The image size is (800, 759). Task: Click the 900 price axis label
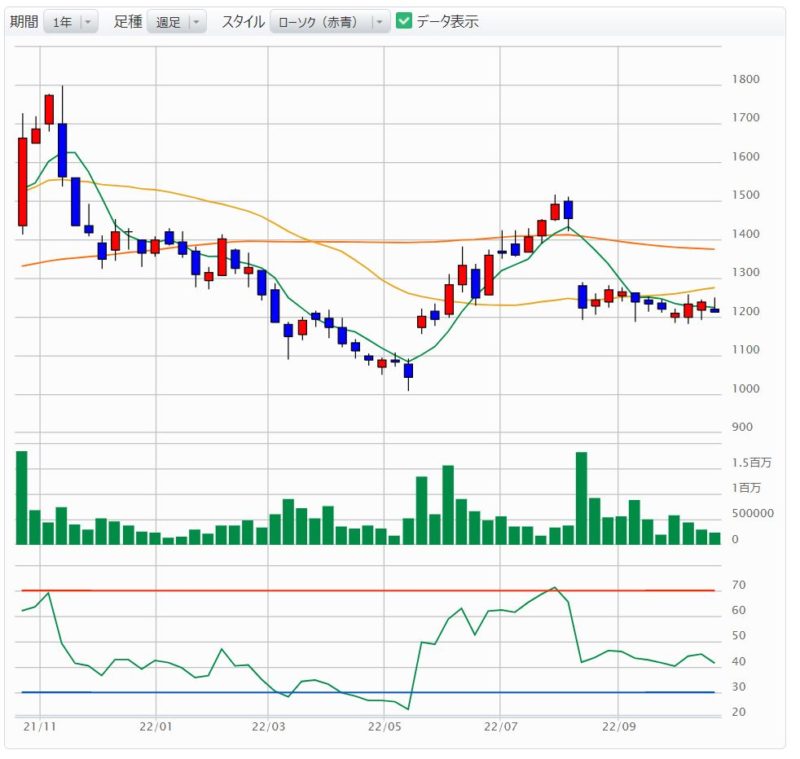click(x=742, y=427)
